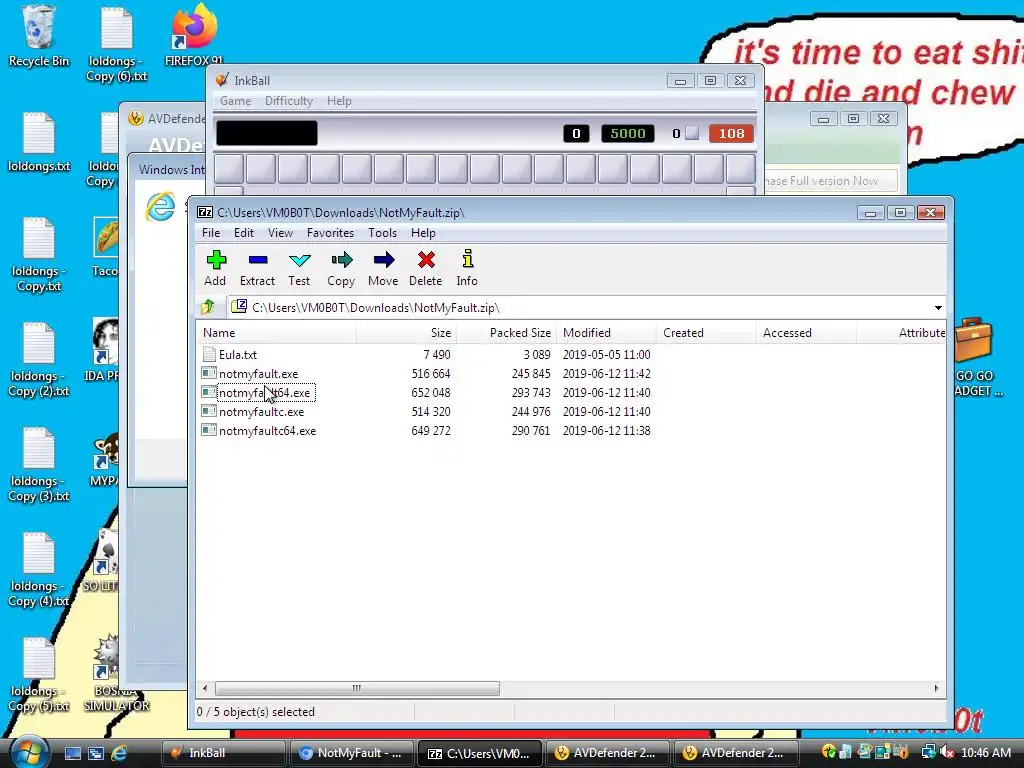Screen dimensions: 1024x768
Task: Open the View menu in 7-Zip
Action: pos(280,232)
